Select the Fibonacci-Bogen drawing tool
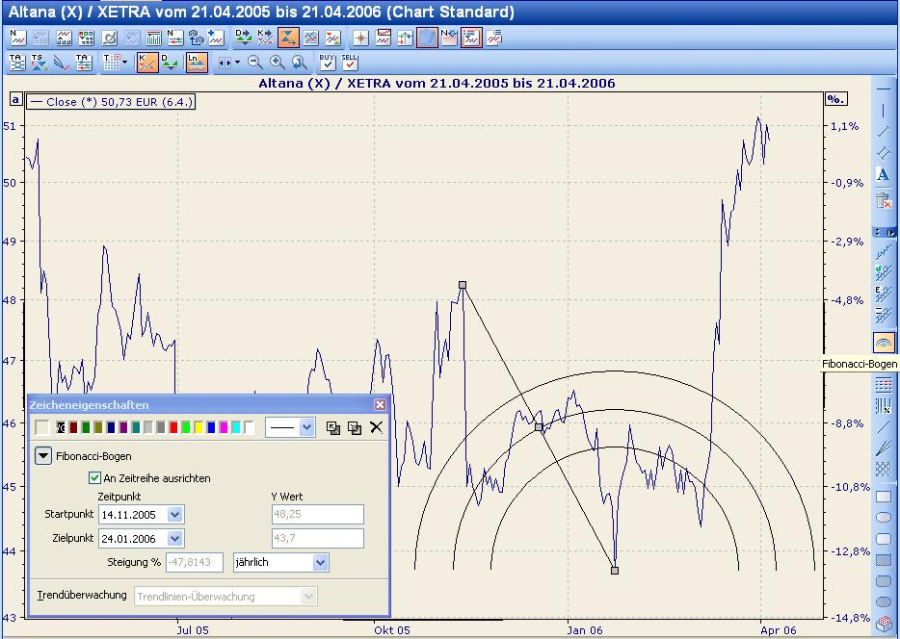 point(883,342)
